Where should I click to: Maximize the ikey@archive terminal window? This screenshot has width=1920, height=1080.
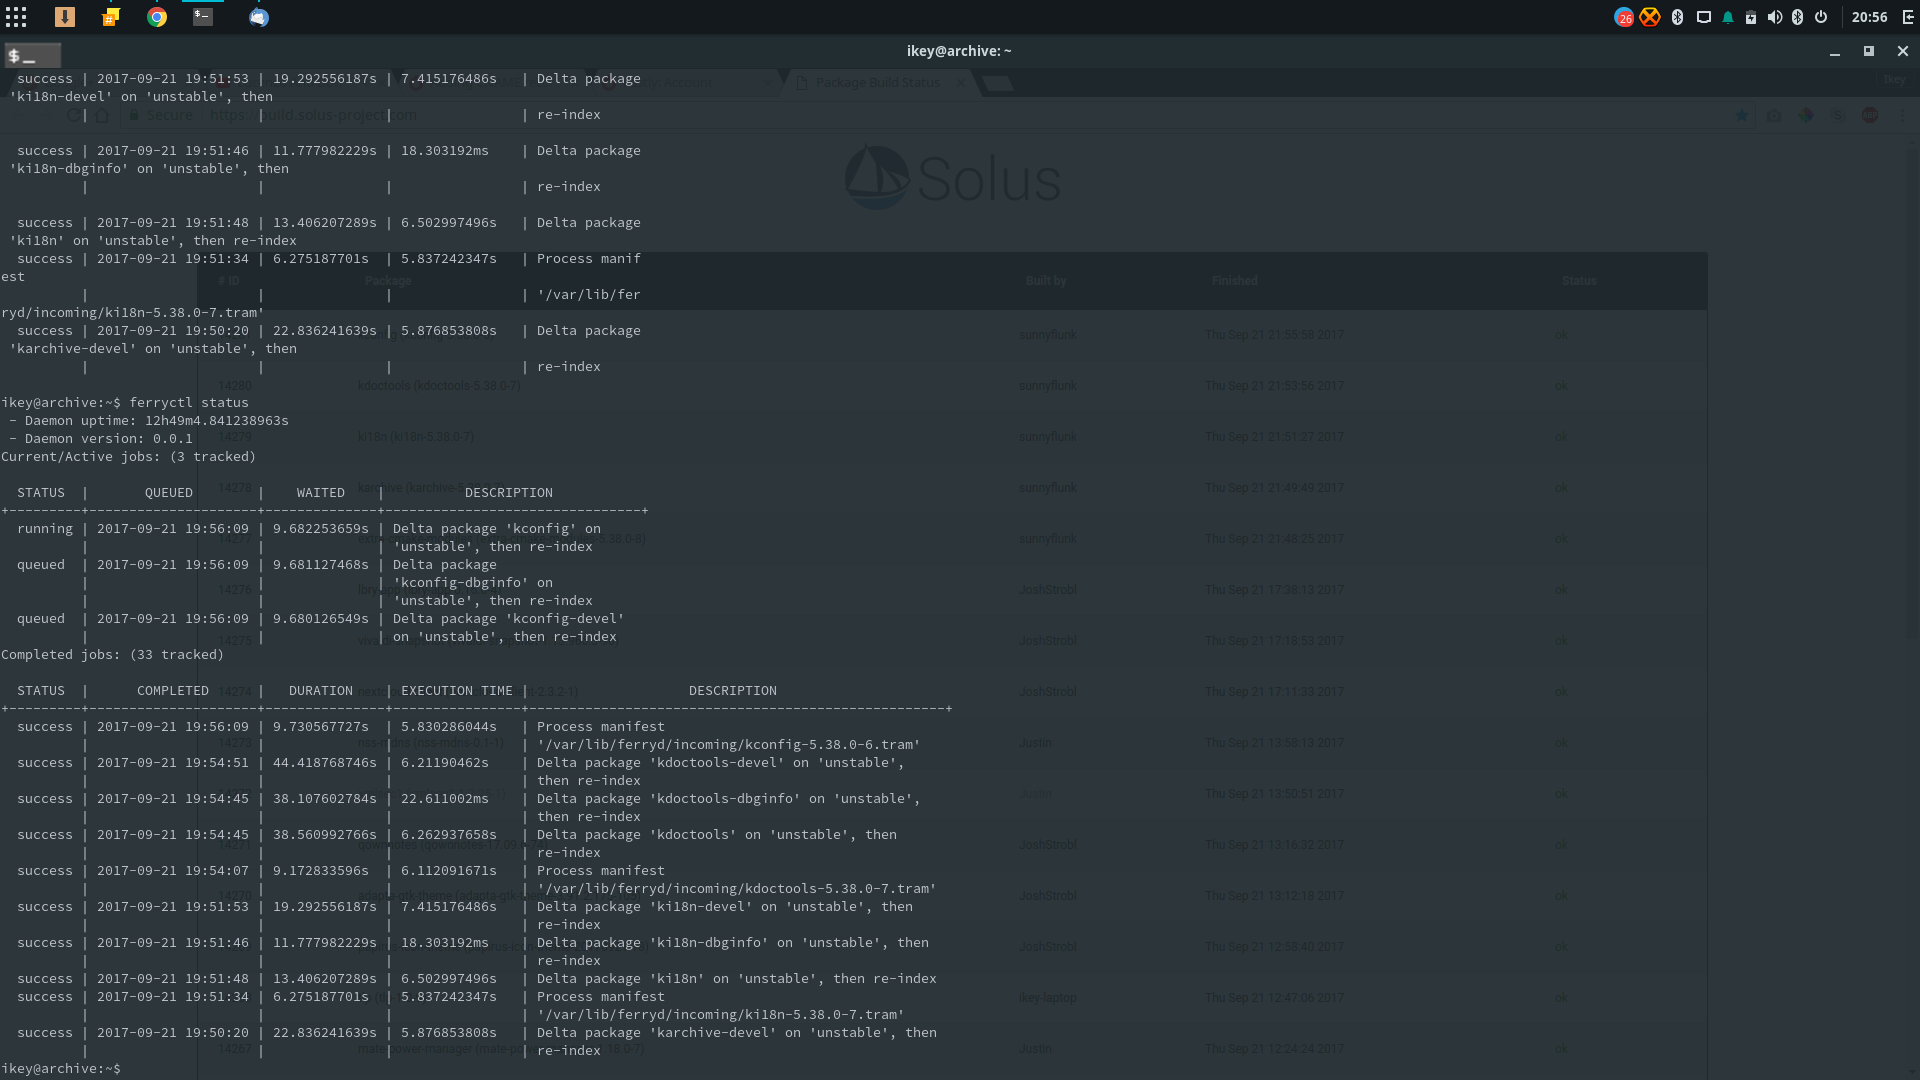click(1869, 51)
